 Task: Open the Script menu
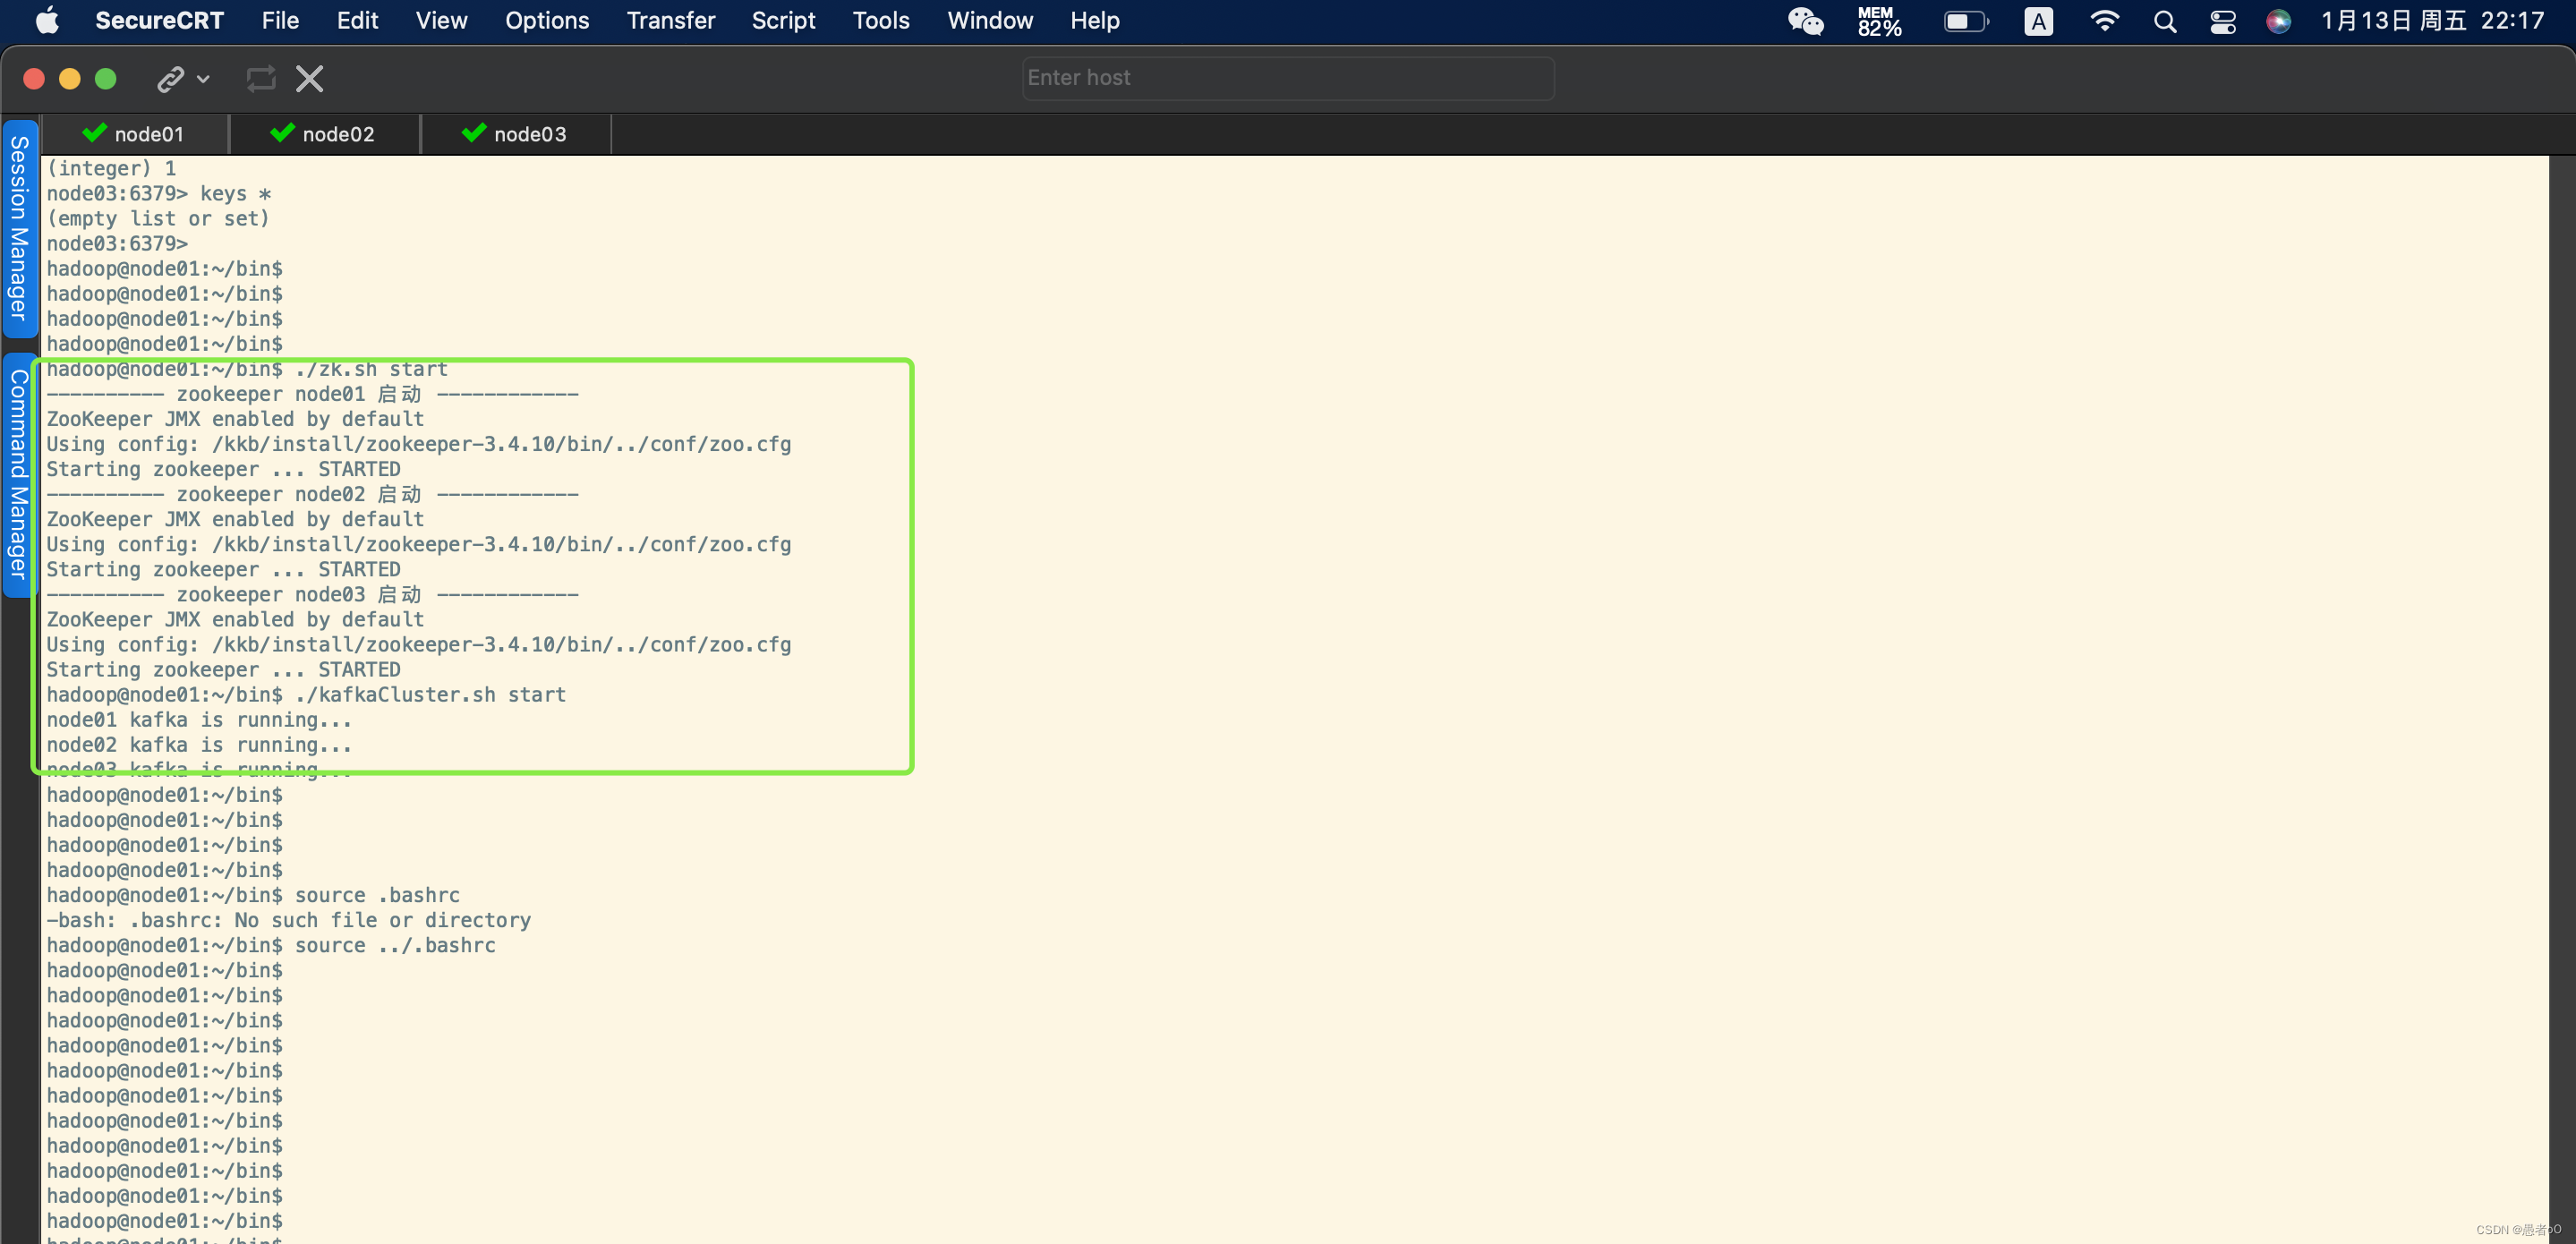point(783,20)
